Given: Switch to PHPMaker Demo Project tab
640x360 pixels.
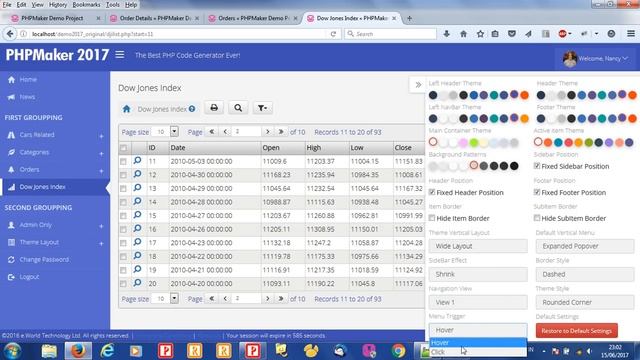Looking at the screenshot, I should pyautogui.click(x=55, y=18).
